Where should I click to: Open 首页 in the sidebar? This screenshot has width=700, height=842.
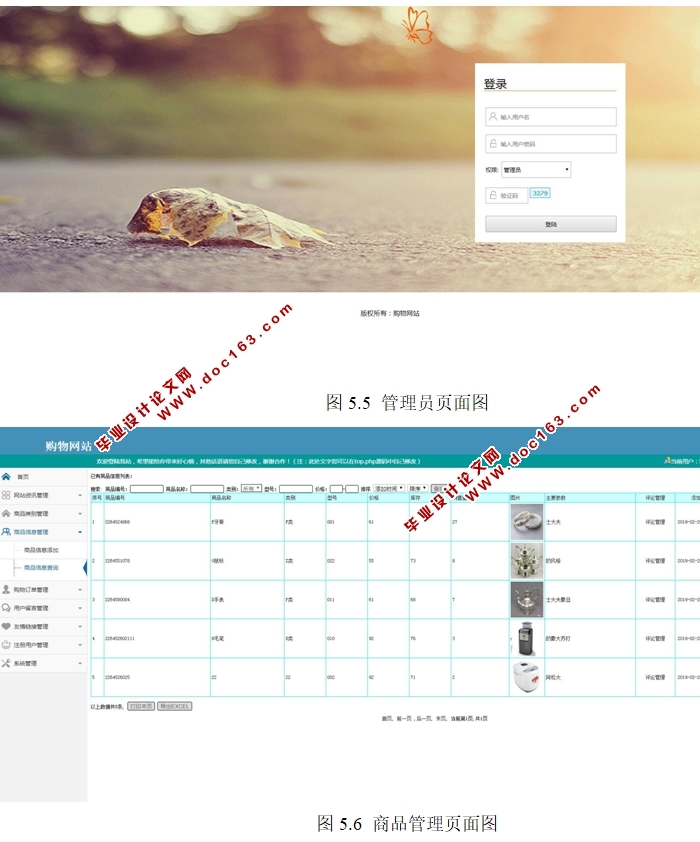coord(23,477)
